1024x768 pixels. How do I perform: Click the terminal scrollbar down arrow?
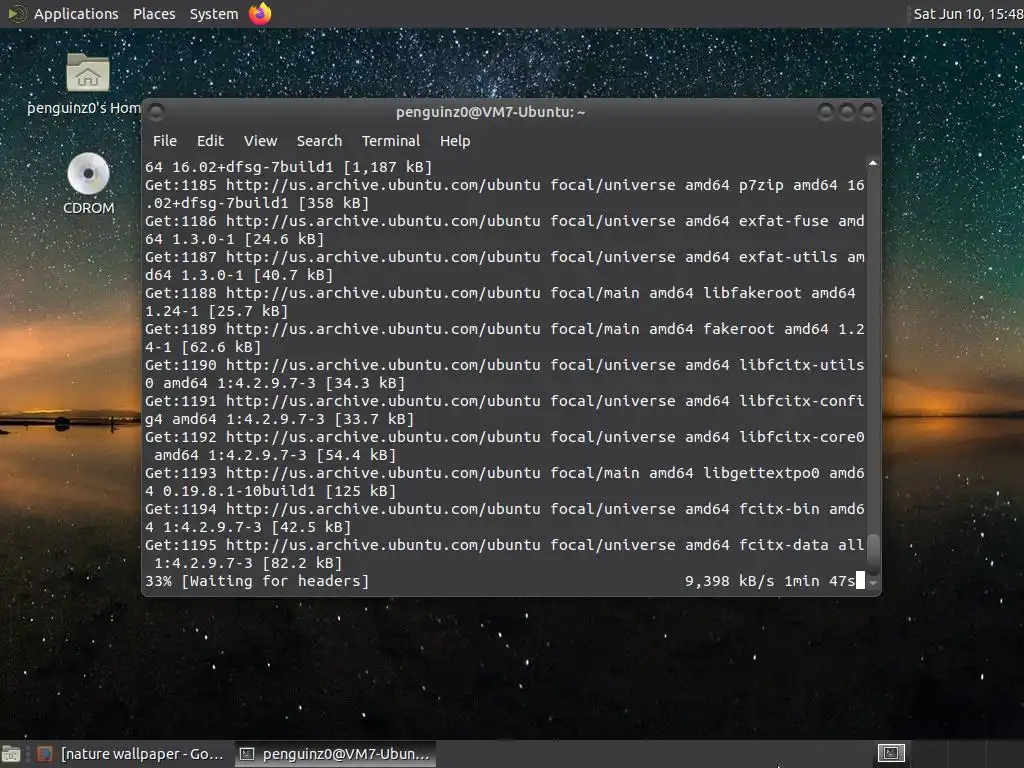(873, 582)
